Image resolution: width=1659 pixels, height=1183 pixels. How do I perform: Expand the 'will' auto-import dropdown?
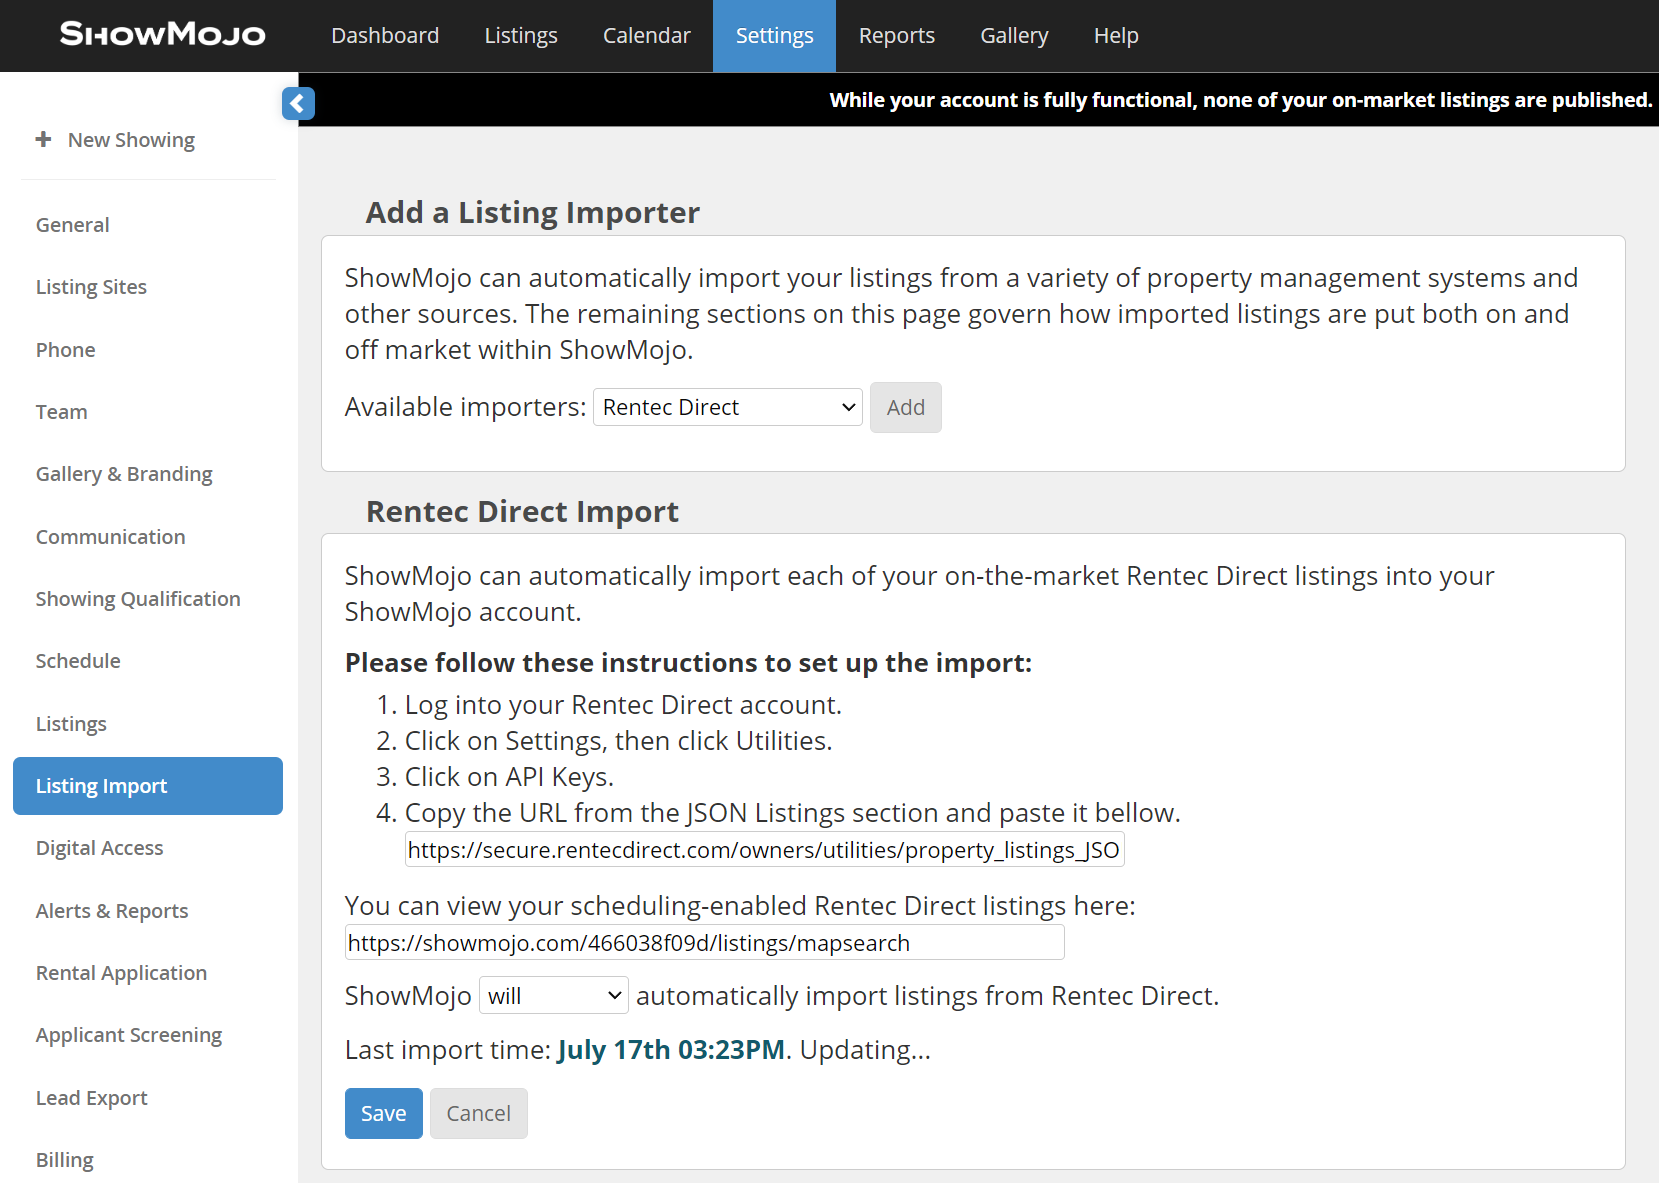[553, 996]
